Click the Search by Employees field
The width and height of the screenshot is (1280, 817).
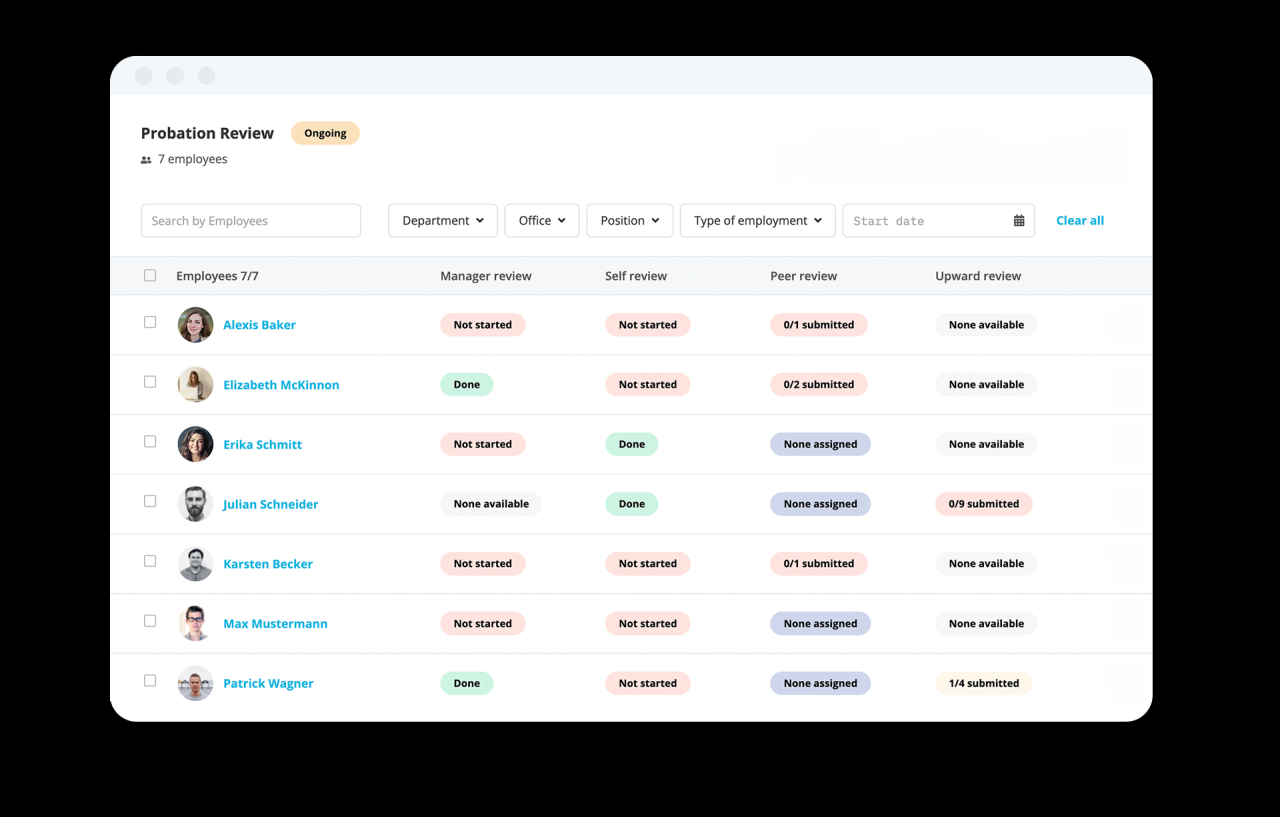point(250,220)
